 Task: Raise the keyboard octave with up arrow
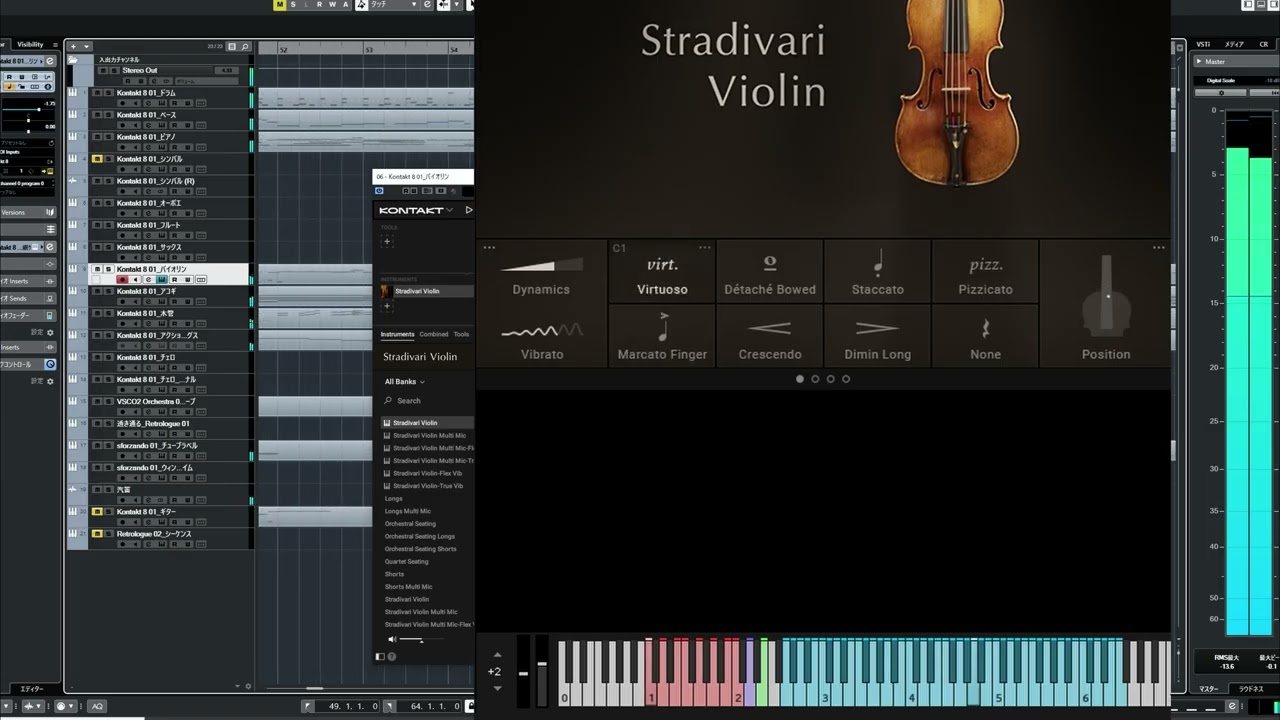(497, 655)
